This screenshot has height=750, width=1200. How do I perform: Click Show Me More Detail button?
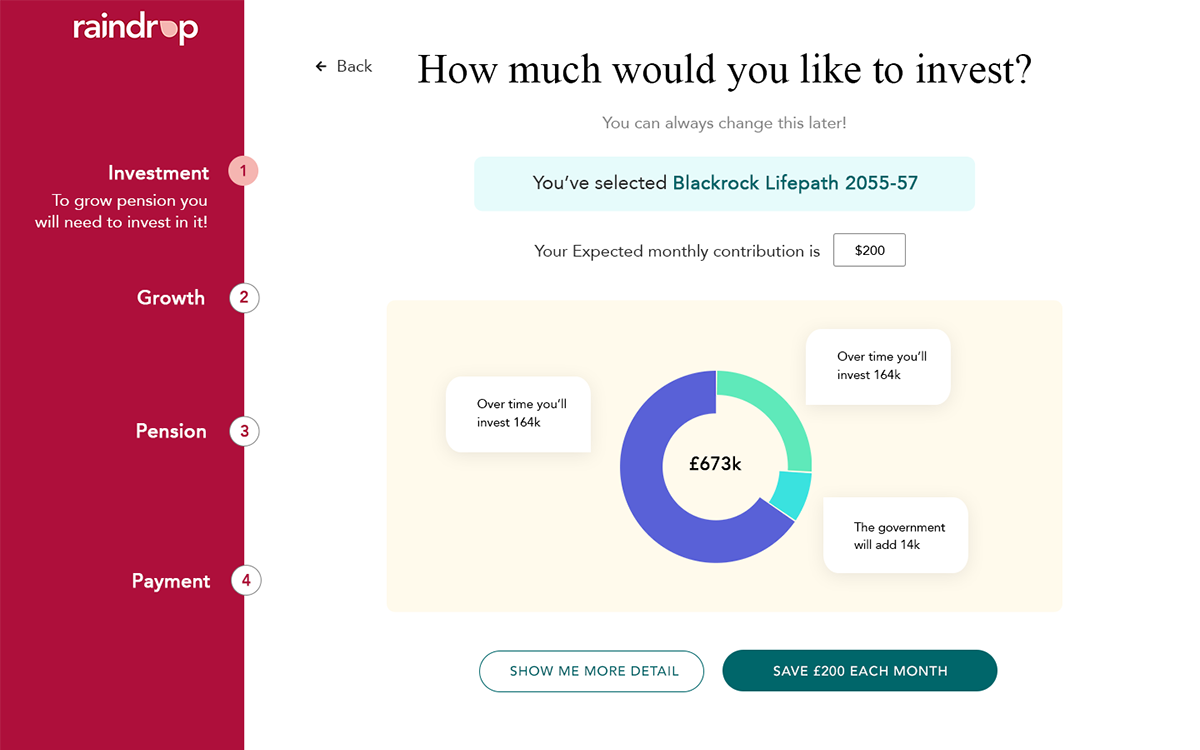coord(592,671)
